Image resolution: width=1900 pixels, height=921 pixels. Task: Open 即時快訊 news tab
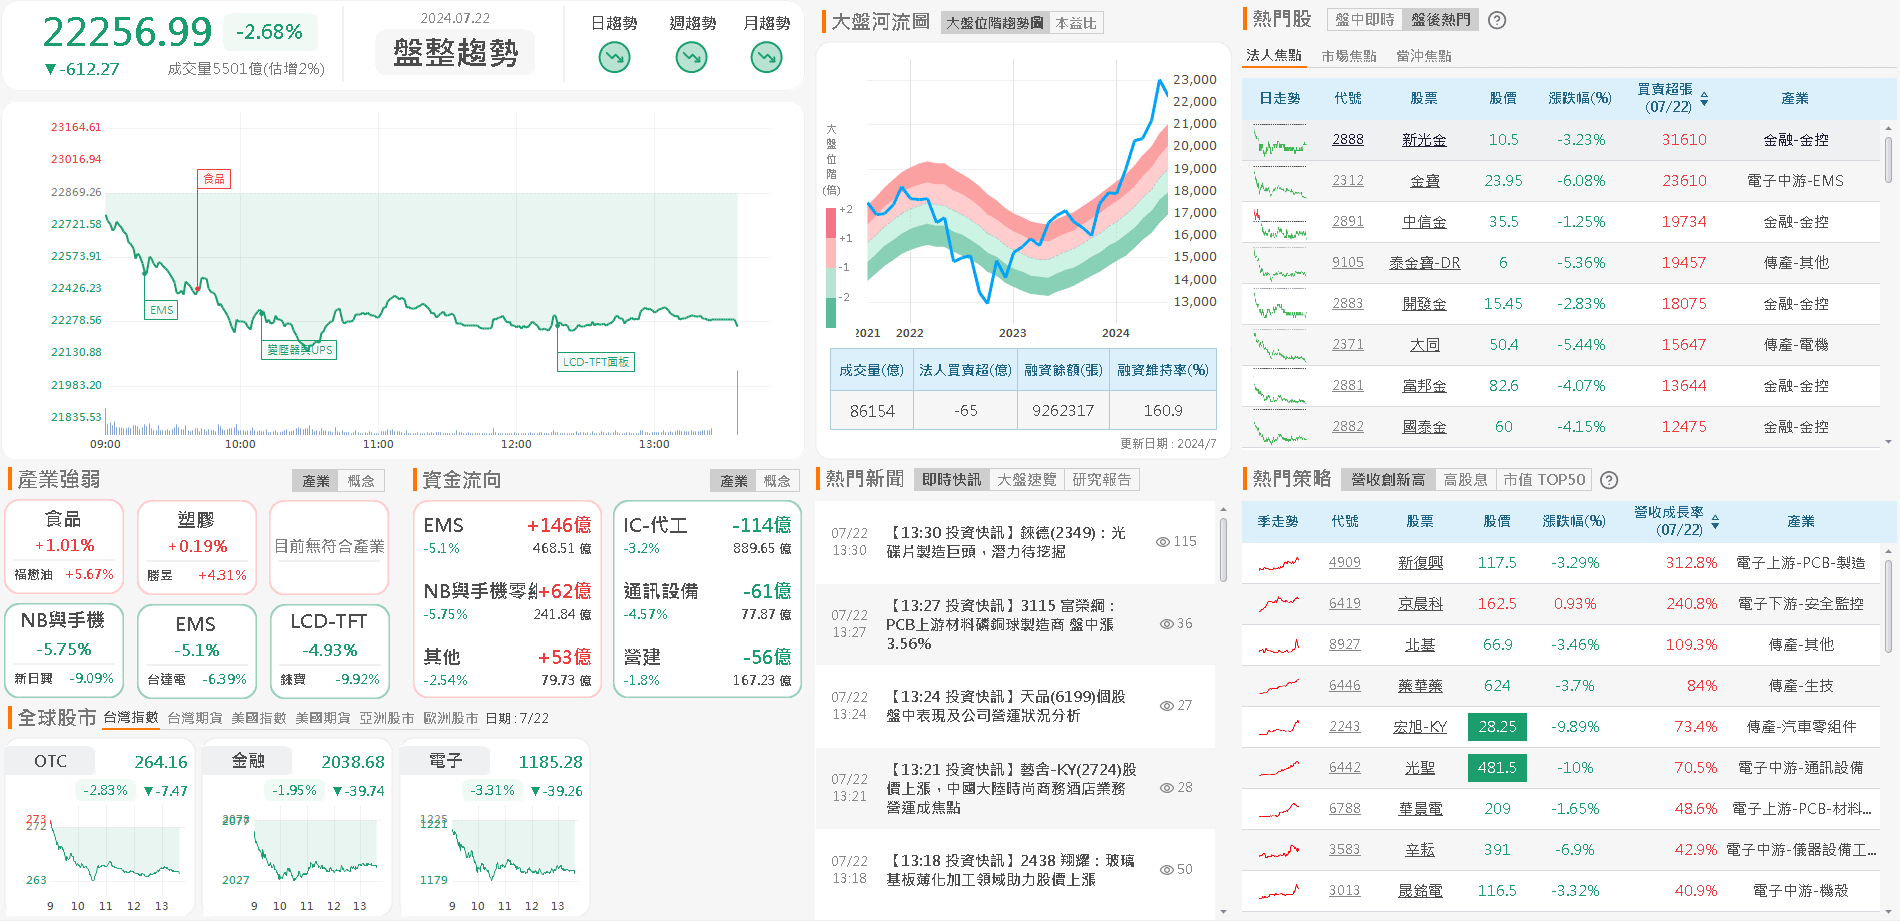click(x=951, y=480)
